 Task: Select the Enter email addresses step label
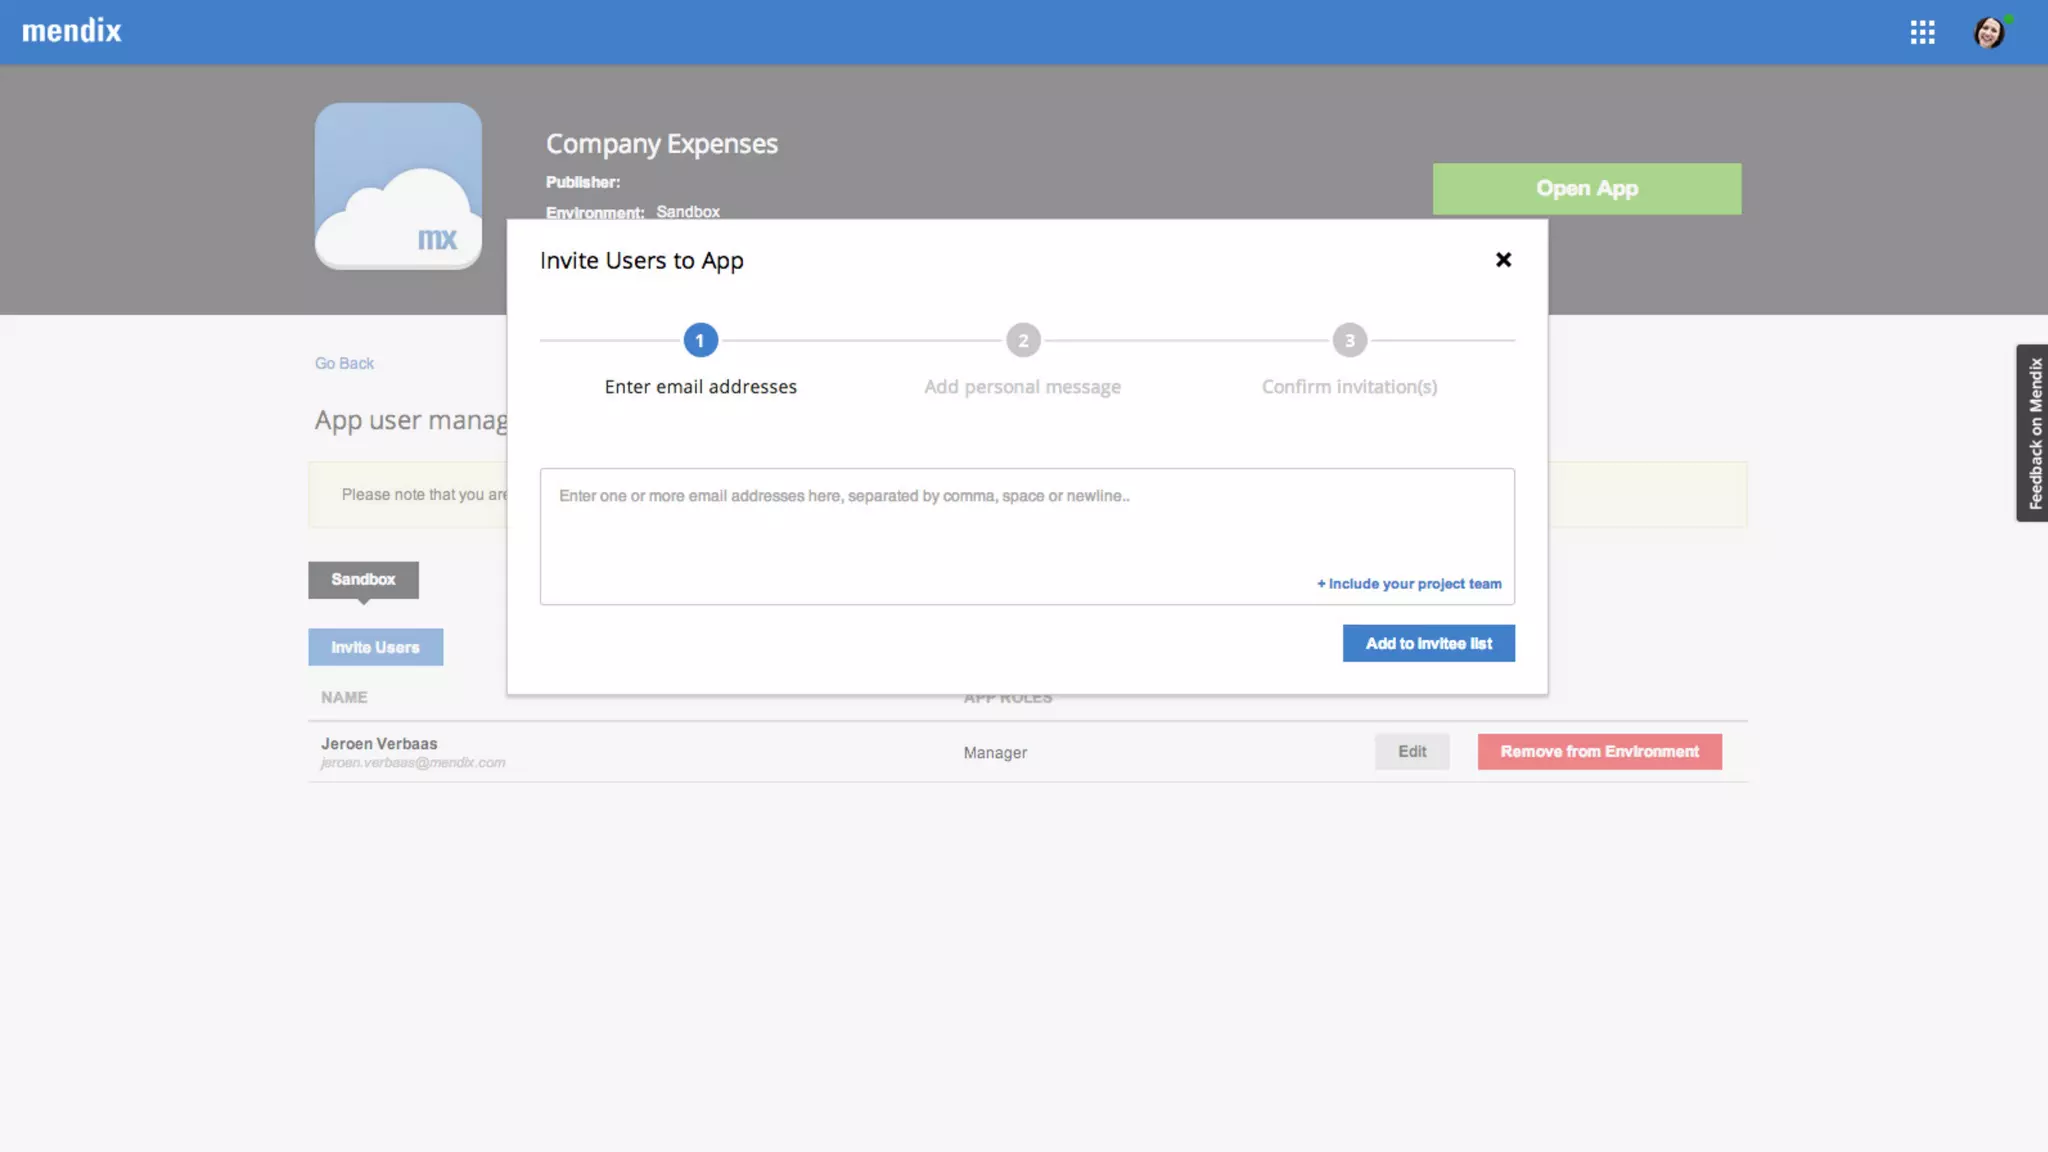(700, 387)
